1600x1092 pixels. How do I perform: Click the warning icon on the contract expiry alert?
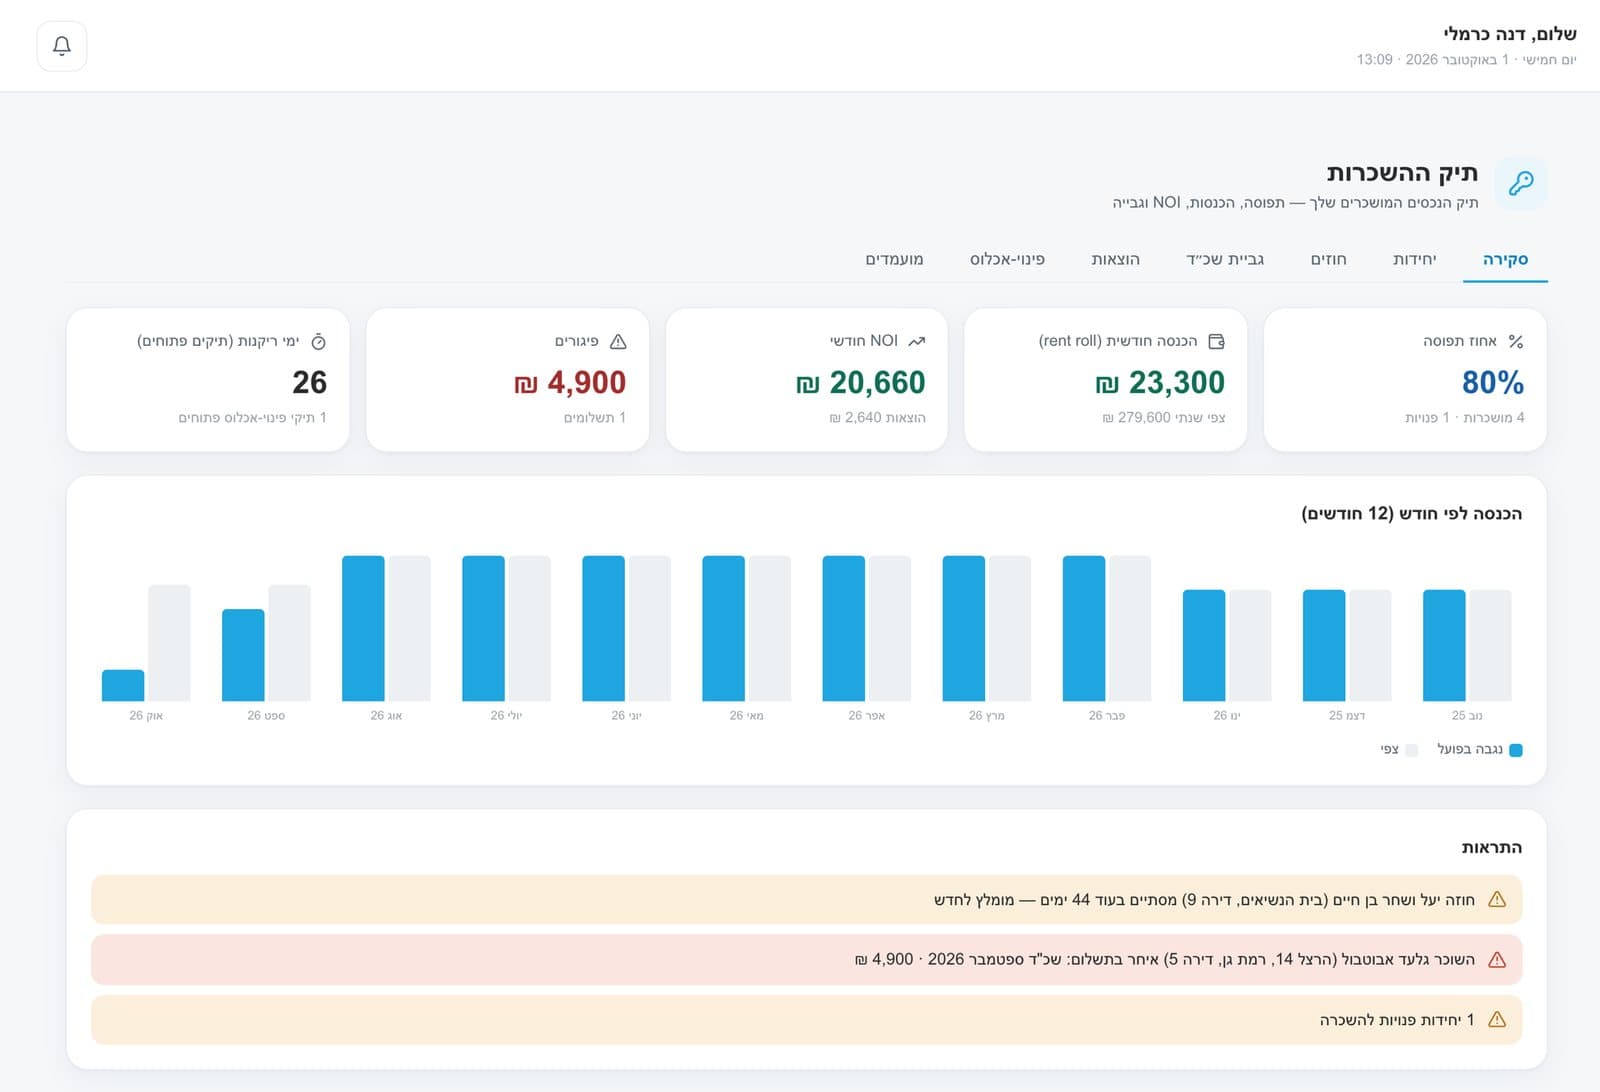1497,900
